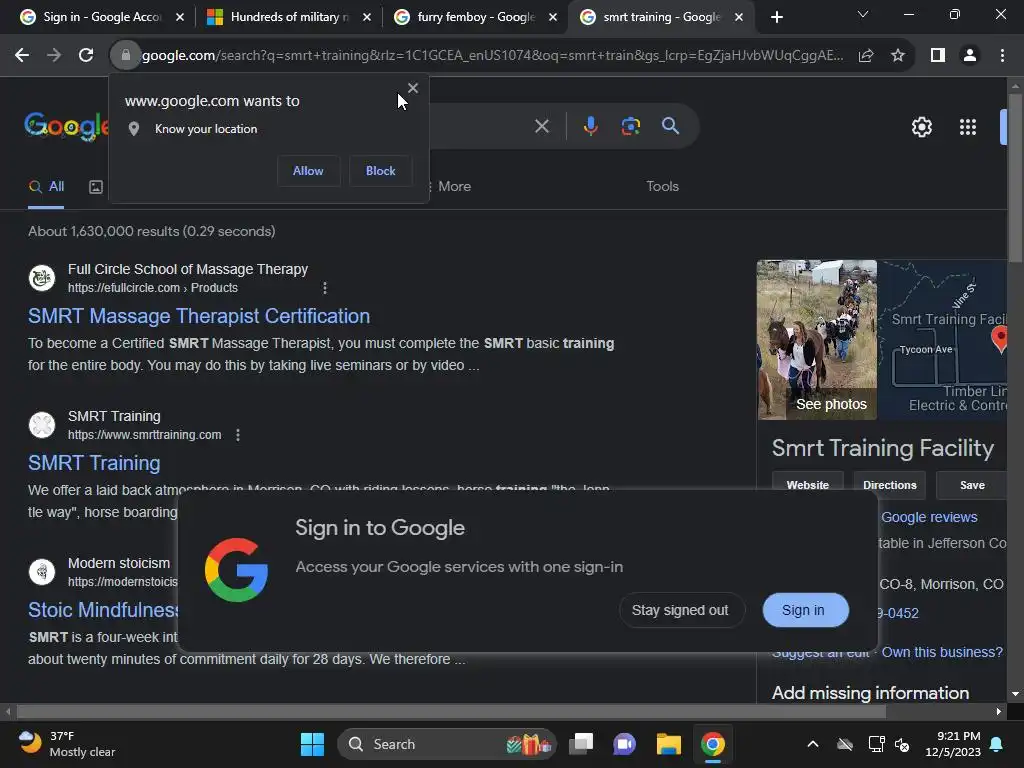This screenshot has width=1024, height=768.
Task: Click the Website button in knowledge panel
Action: tap(808, 485)
